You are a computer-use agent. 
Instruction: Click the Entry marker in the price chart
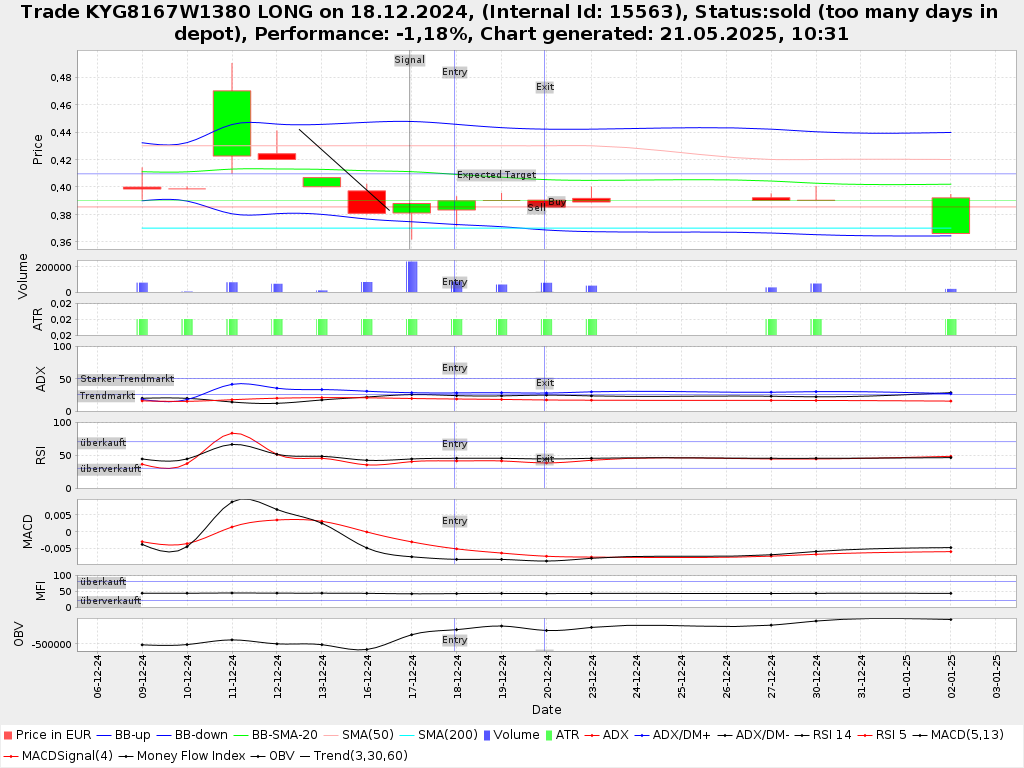click(x=454, y=72)
